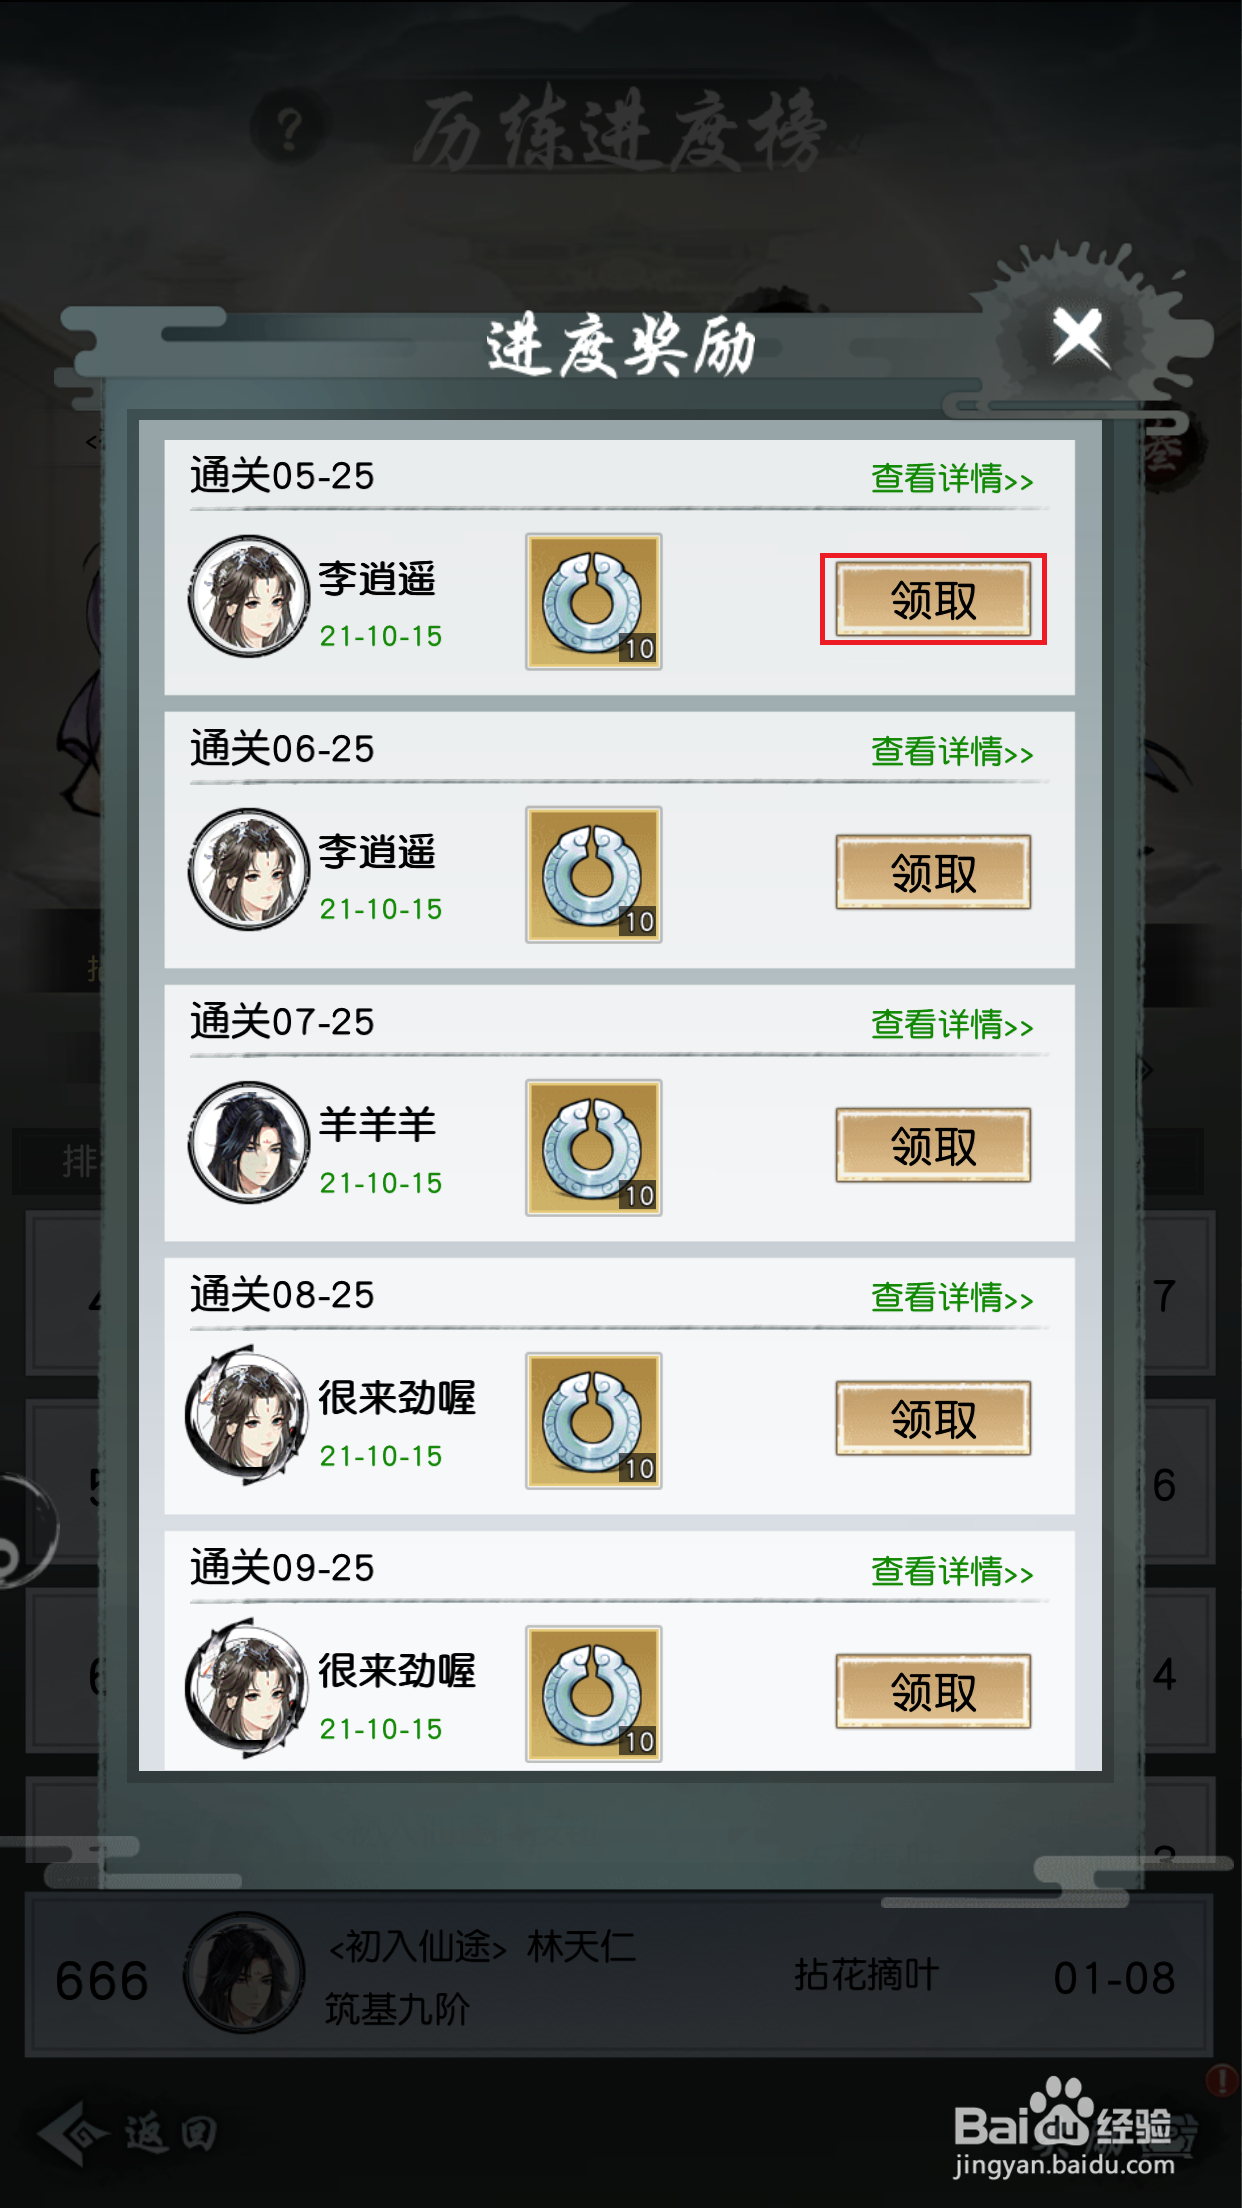Tap 很来劲喔 avatar in 通关08-25 row
Viewport: 1242px width, 2208px height.
246,1415
